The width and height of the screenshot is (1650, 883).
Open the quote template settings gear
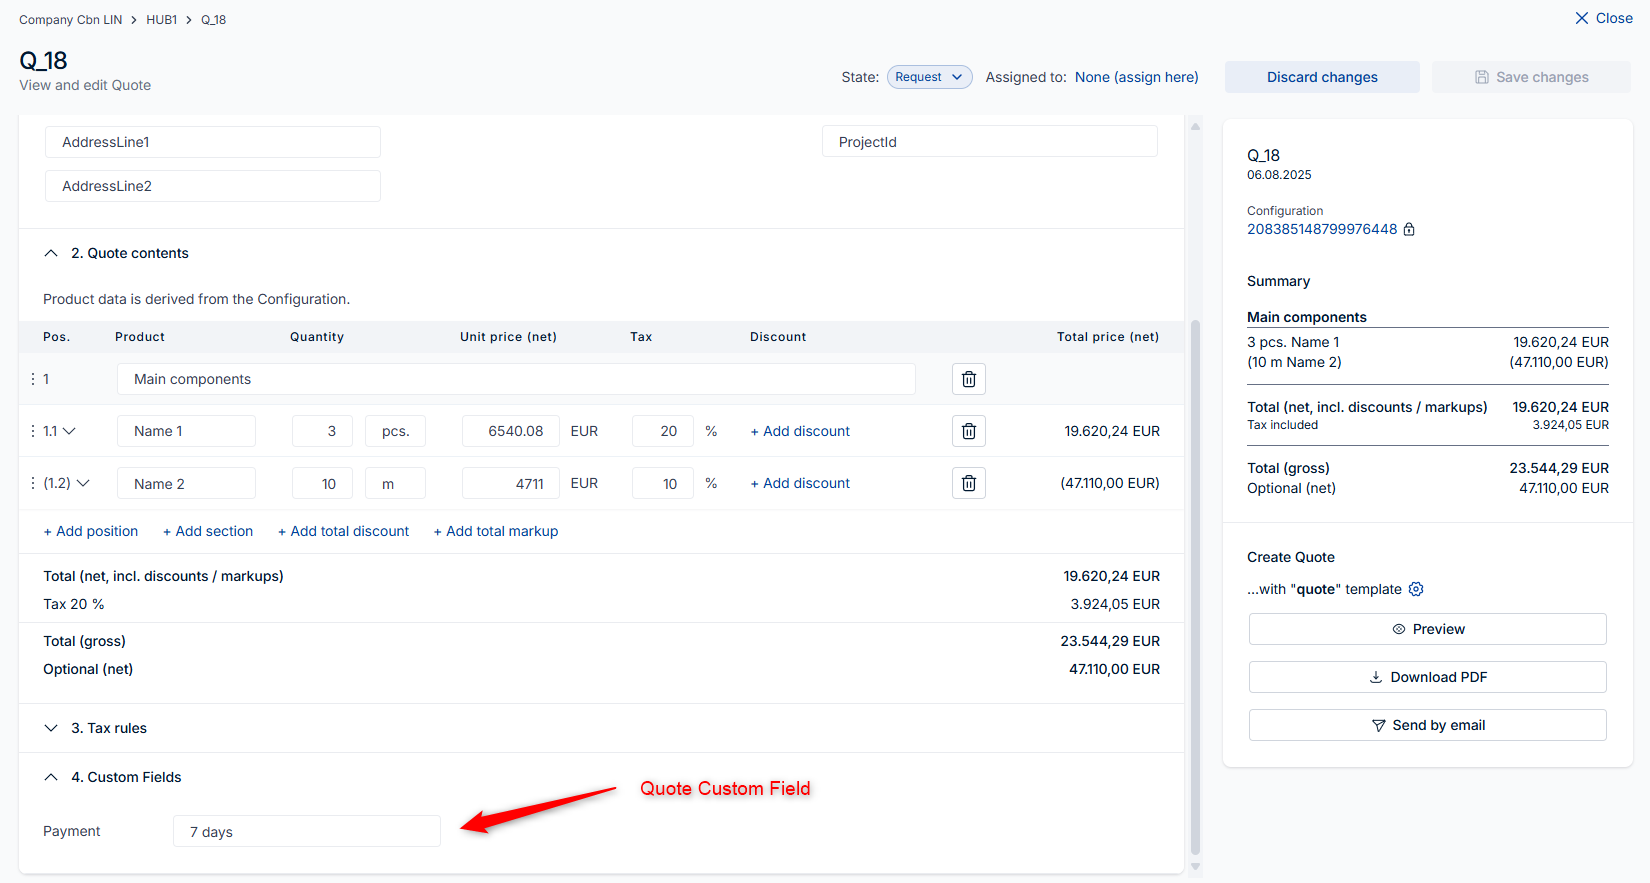tap(1416, 589)
